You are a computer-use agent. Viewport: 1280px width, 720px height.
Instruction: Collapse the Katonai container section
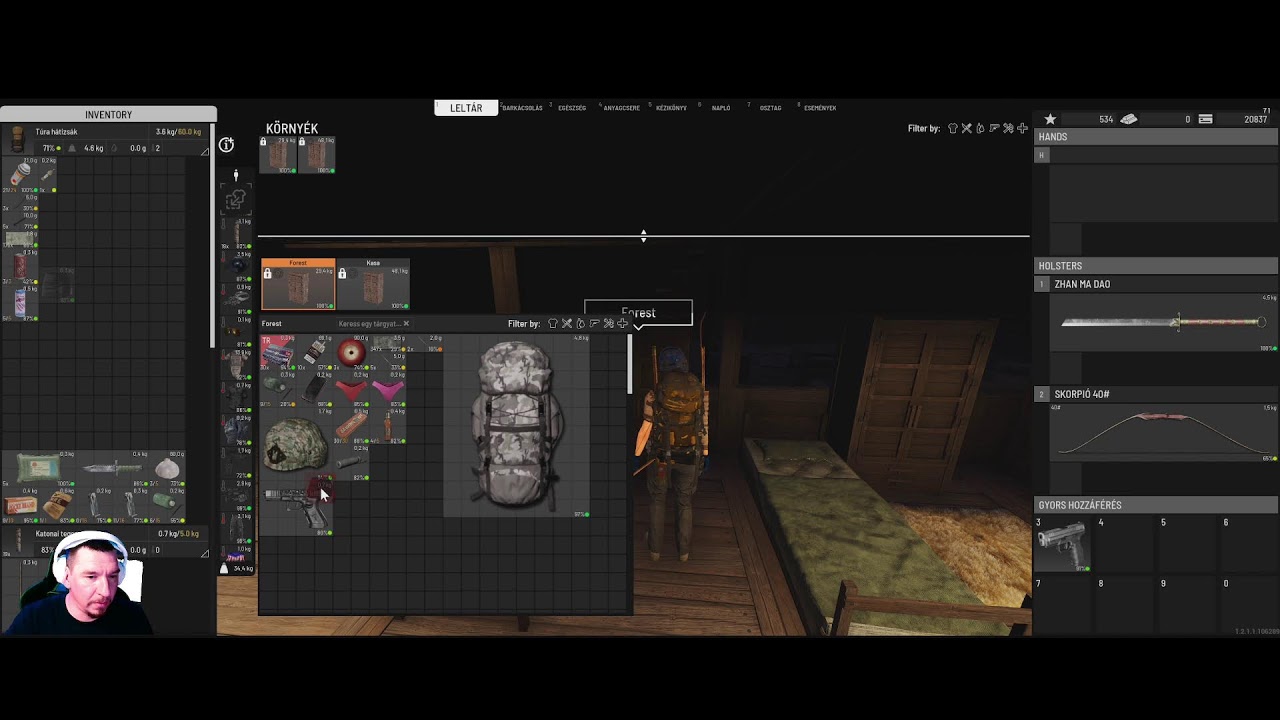click(x=206, y=553)
